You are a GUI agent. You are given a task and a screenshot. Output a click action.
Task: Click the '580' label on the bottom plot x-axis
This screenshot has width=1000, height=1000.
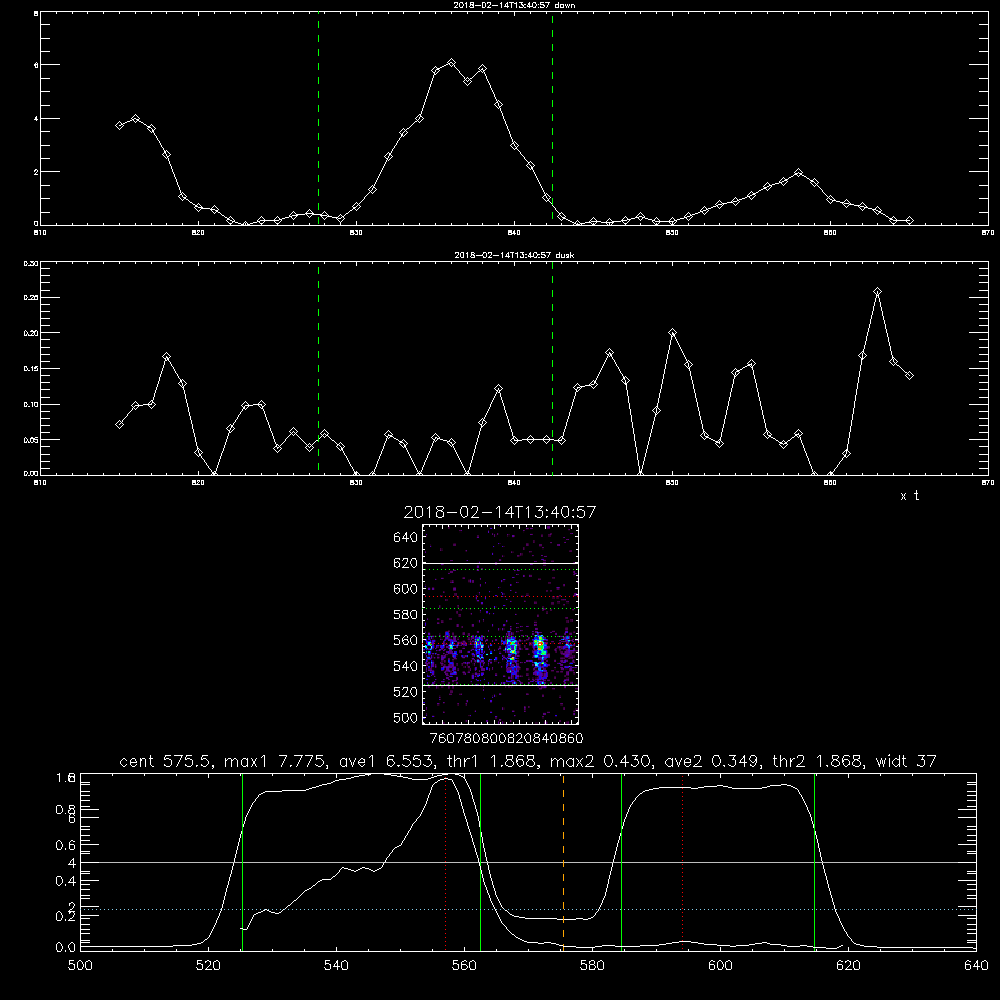592,966
